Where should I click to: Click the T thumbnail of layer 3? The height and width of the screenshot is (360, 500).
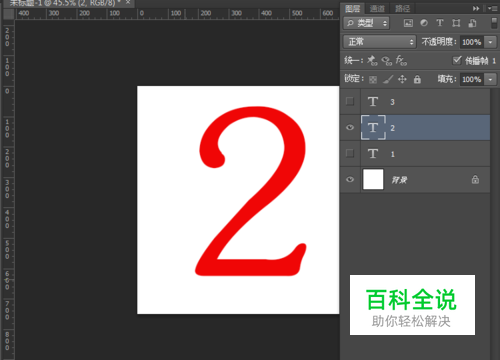pyautogui.click(x=373, y=101)
